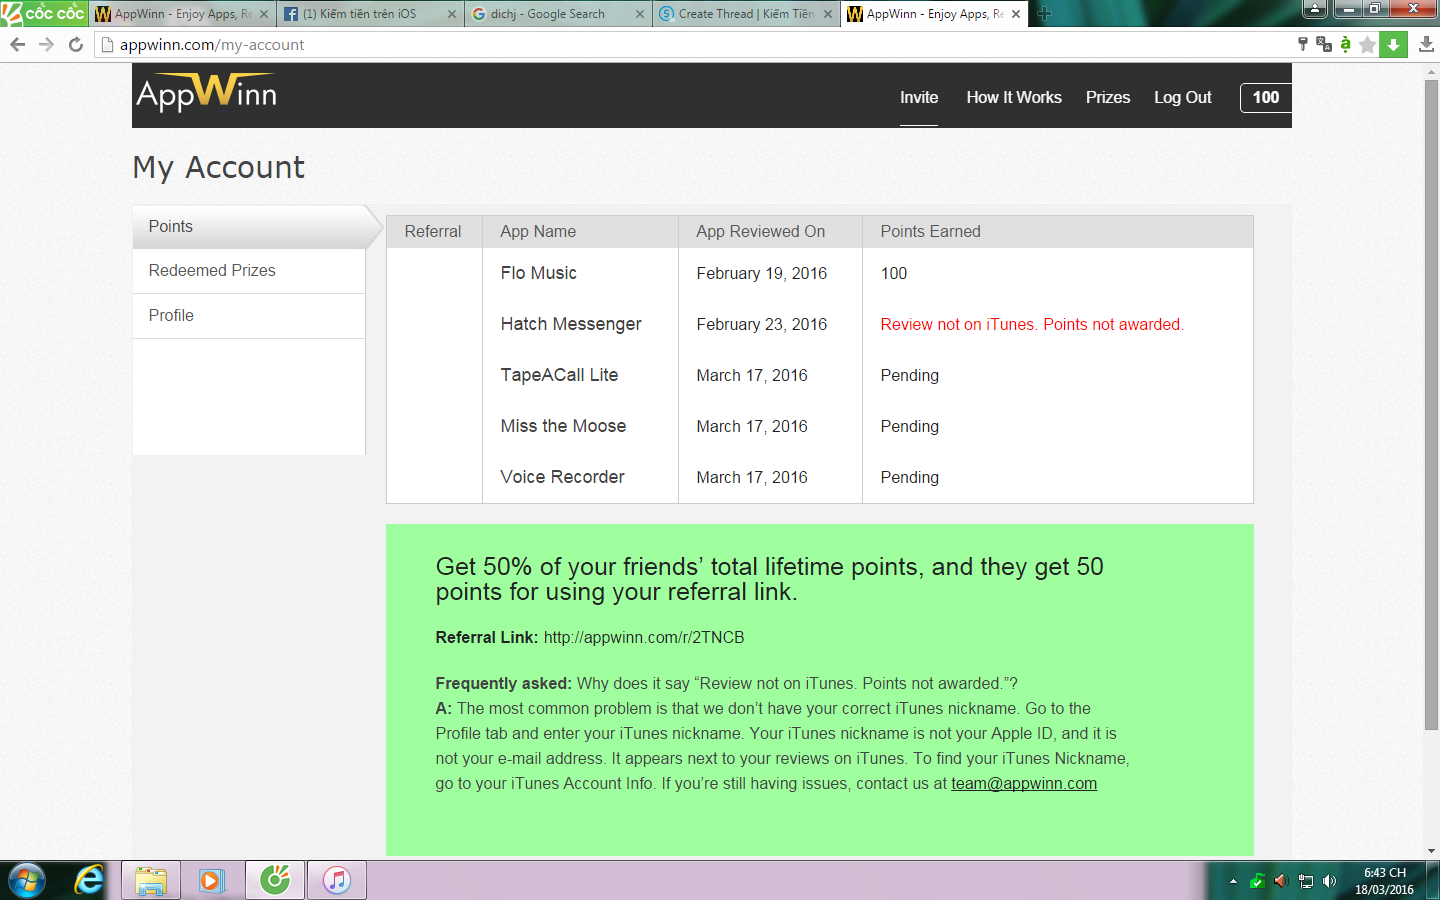The image size is (1440, 900).
Task: Click the App Reviewed On column header
Action: pyautogui.click(x=761, y=231)
